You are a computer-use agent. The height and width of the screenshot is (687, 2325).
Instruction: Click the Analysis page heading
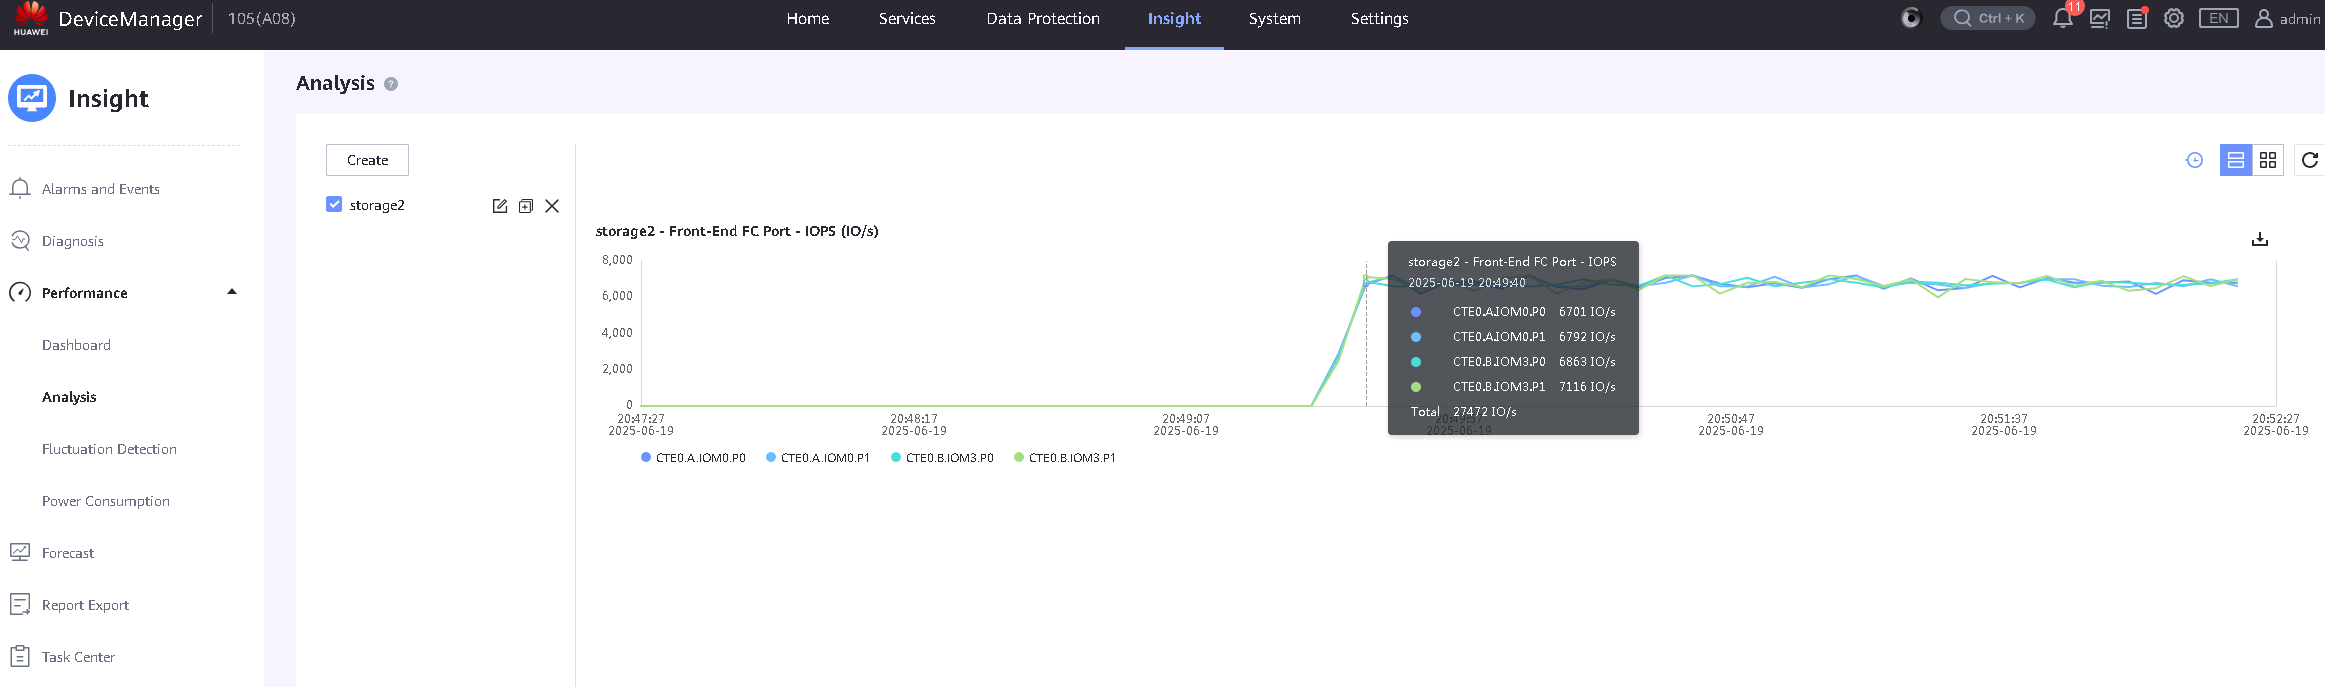pyautogui.click(x=335, y=83)
